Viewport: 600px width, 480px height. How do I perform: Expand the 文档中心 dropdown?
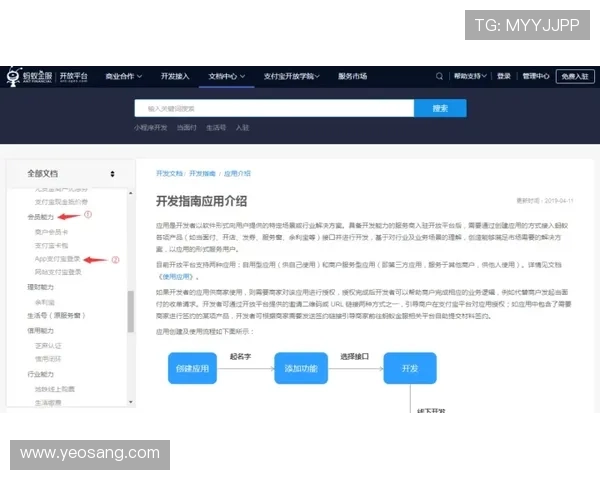click(x=227, y=77)
